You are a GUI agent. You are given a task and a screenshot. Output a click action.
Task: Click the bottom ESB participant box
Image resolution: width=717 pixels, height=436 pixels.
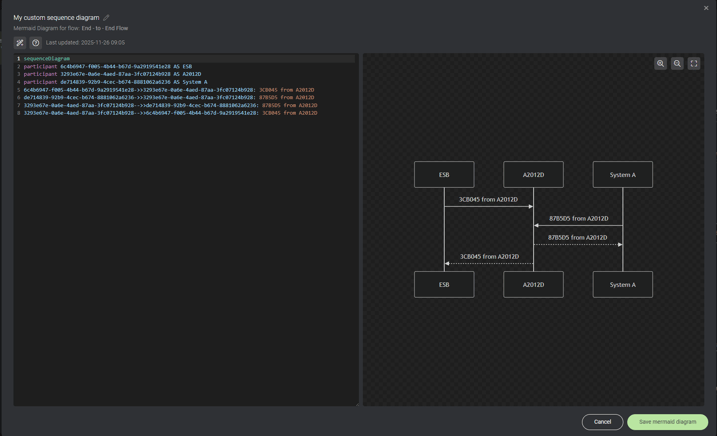tap(444, 285)
